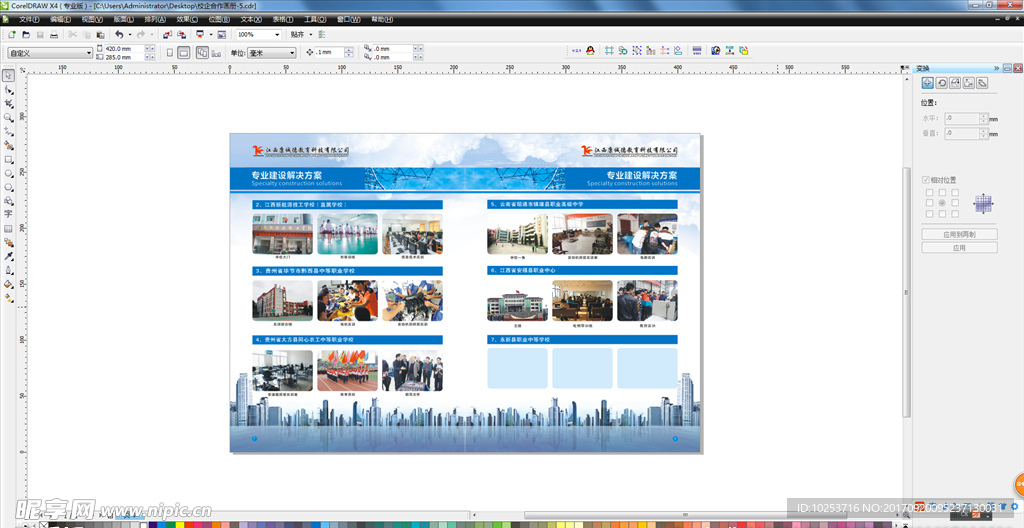Screen dimensions: 1024x528
Task: Open the paper size 自定义 dropdown
Action: [x=89, y=53]
